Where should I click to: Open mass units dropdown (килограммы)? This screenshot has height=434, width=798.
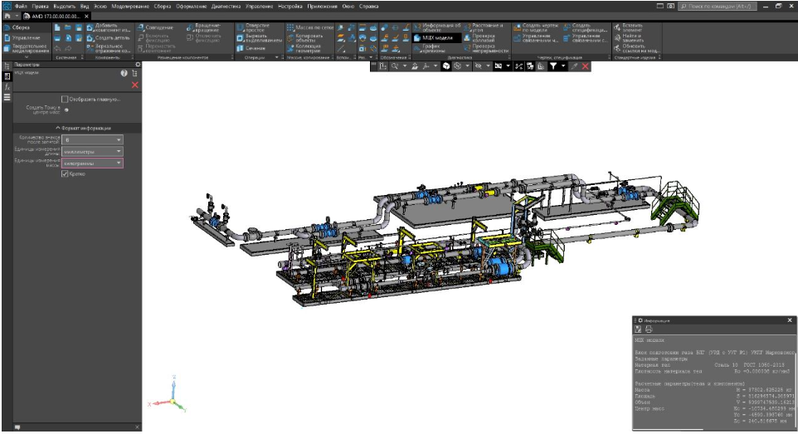point(92,163)
